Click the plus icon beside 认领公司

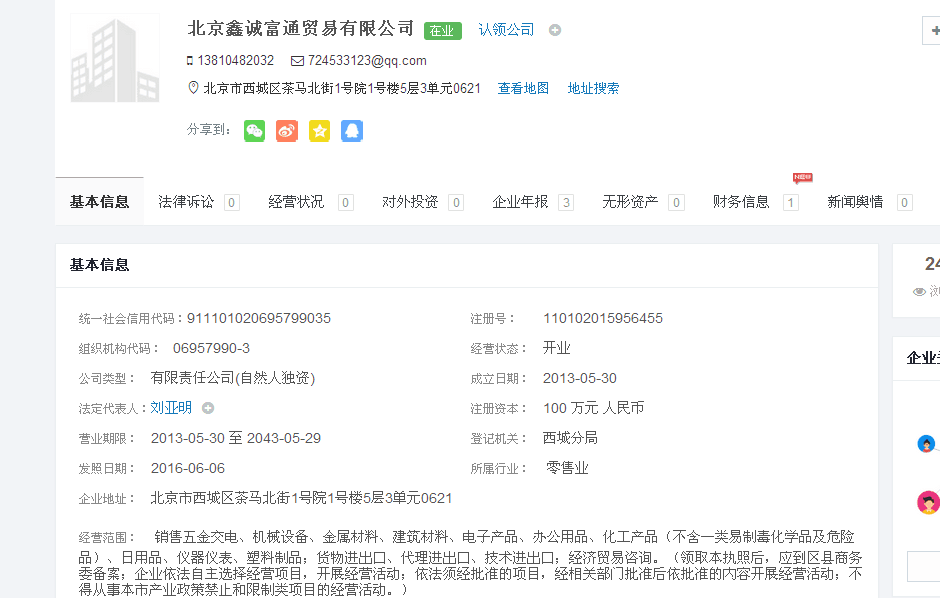pos(555,30)
